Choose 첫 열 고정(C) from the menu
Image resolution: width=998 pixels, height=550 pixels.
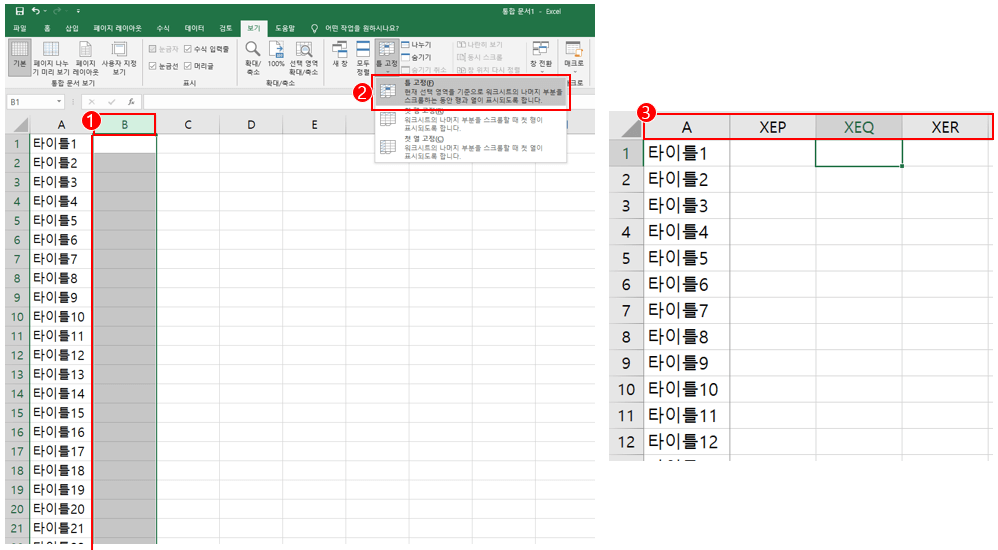tap(471, 147)
